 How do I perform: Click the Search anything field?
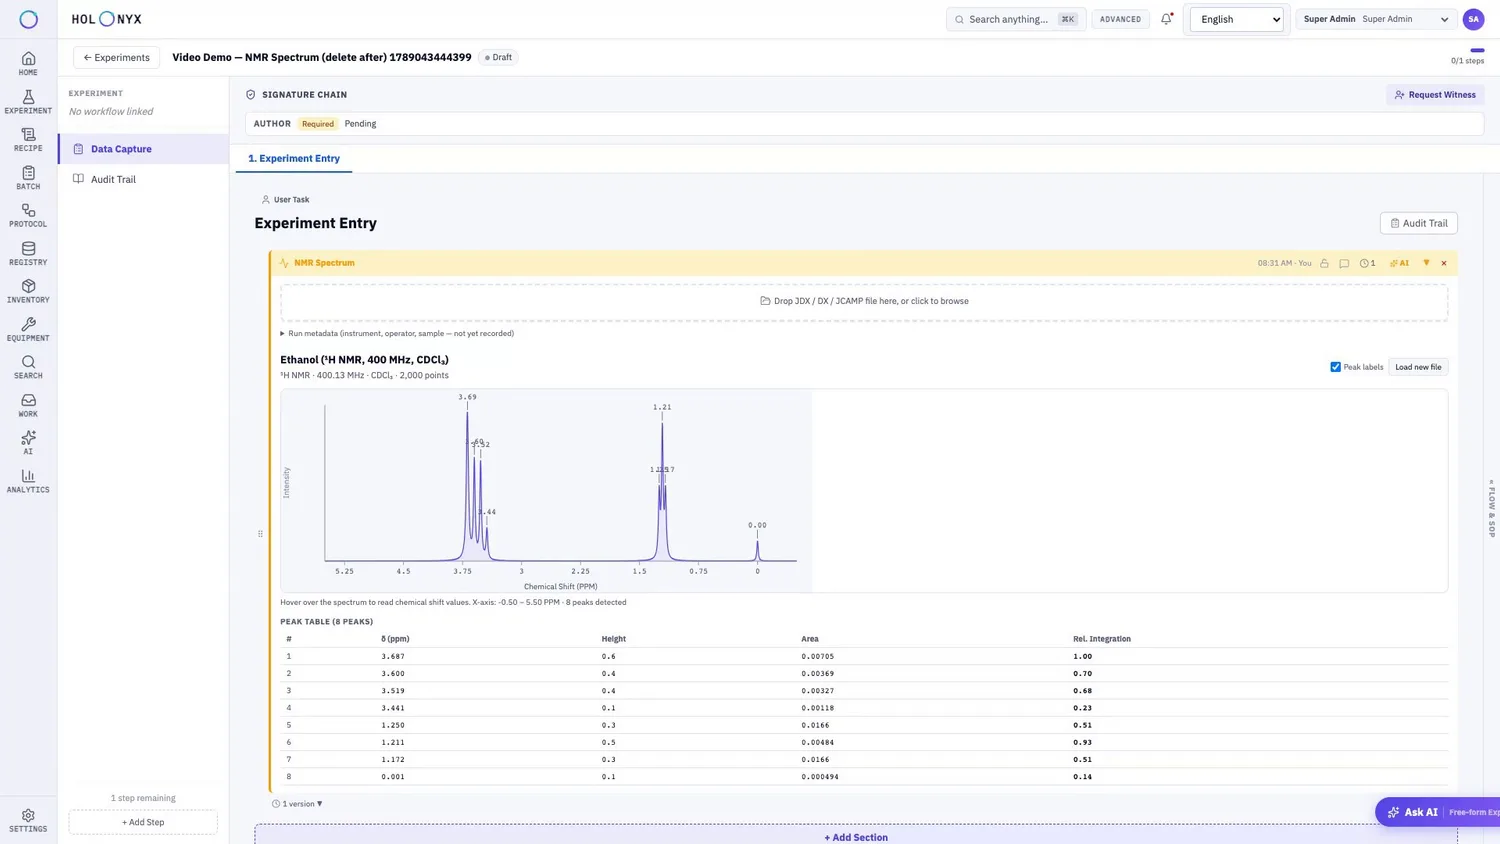(1015, 19)
